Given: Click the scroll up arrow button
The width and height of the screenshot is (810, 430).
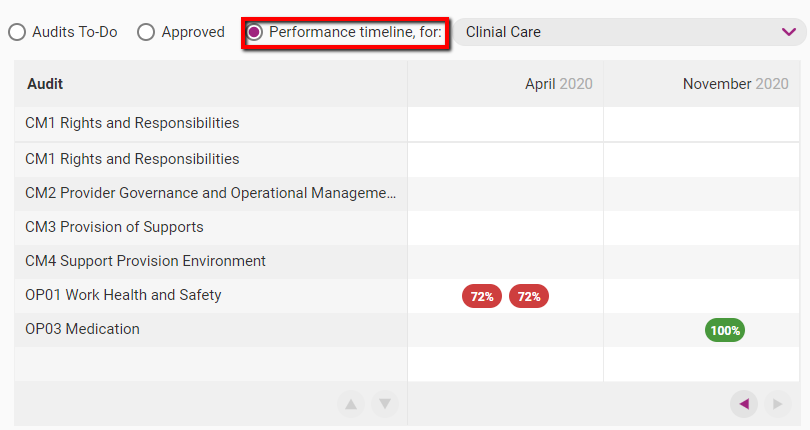Looking at the screenshot, I should (351, 404).
